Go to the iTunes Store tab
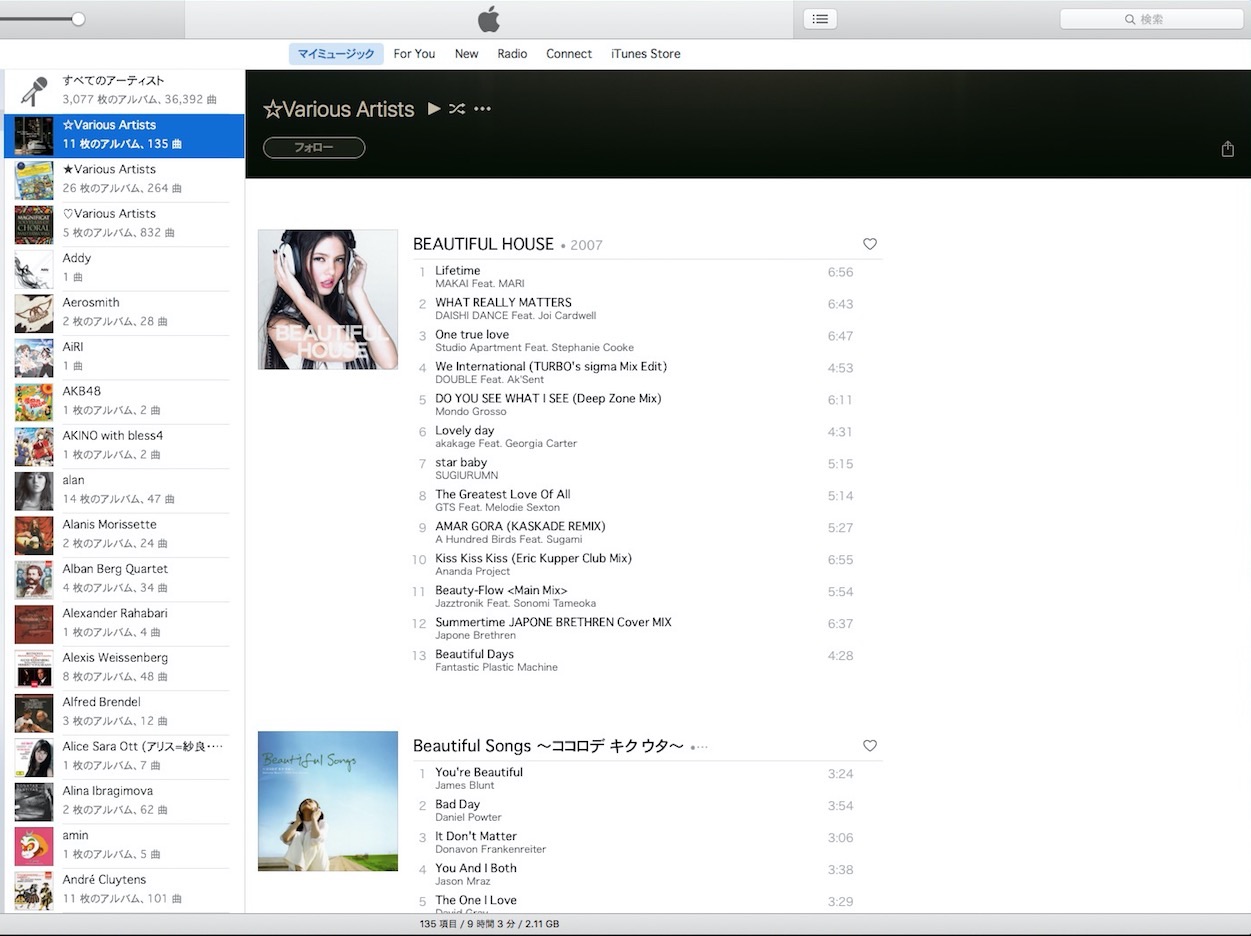 [x=646, y=54]
